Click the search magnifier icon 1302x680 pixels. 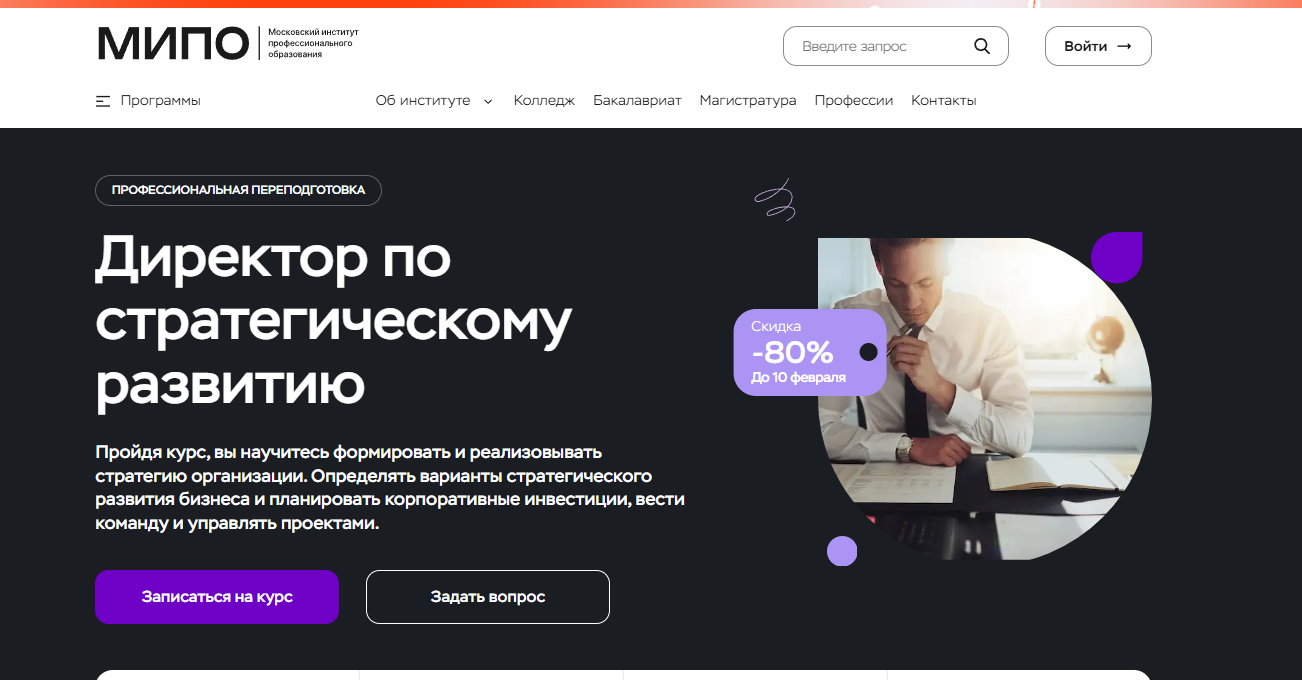tap(981, 46)
